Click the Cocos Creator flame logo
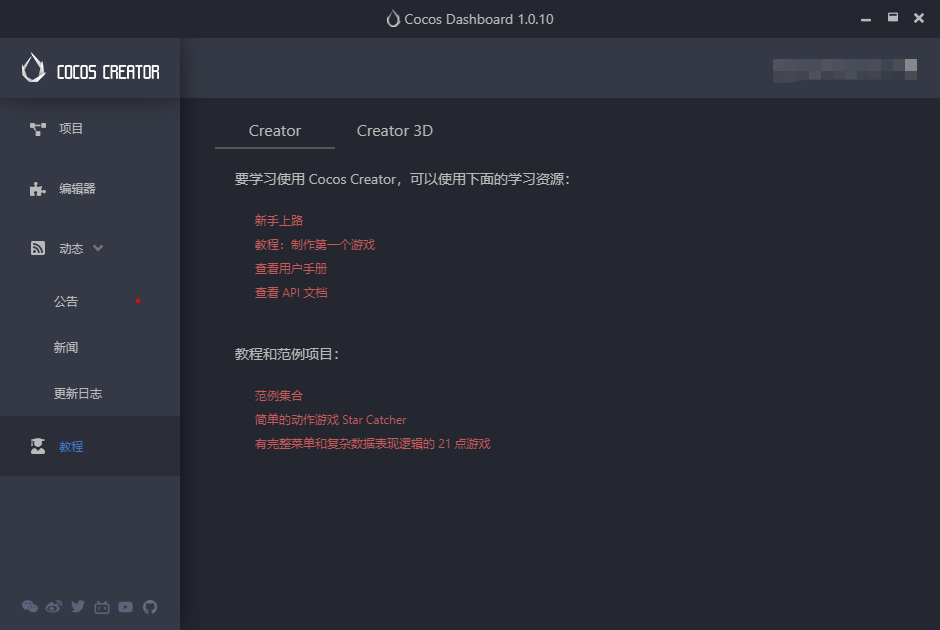The image size is (940, 630). click(x=34, y=68)
